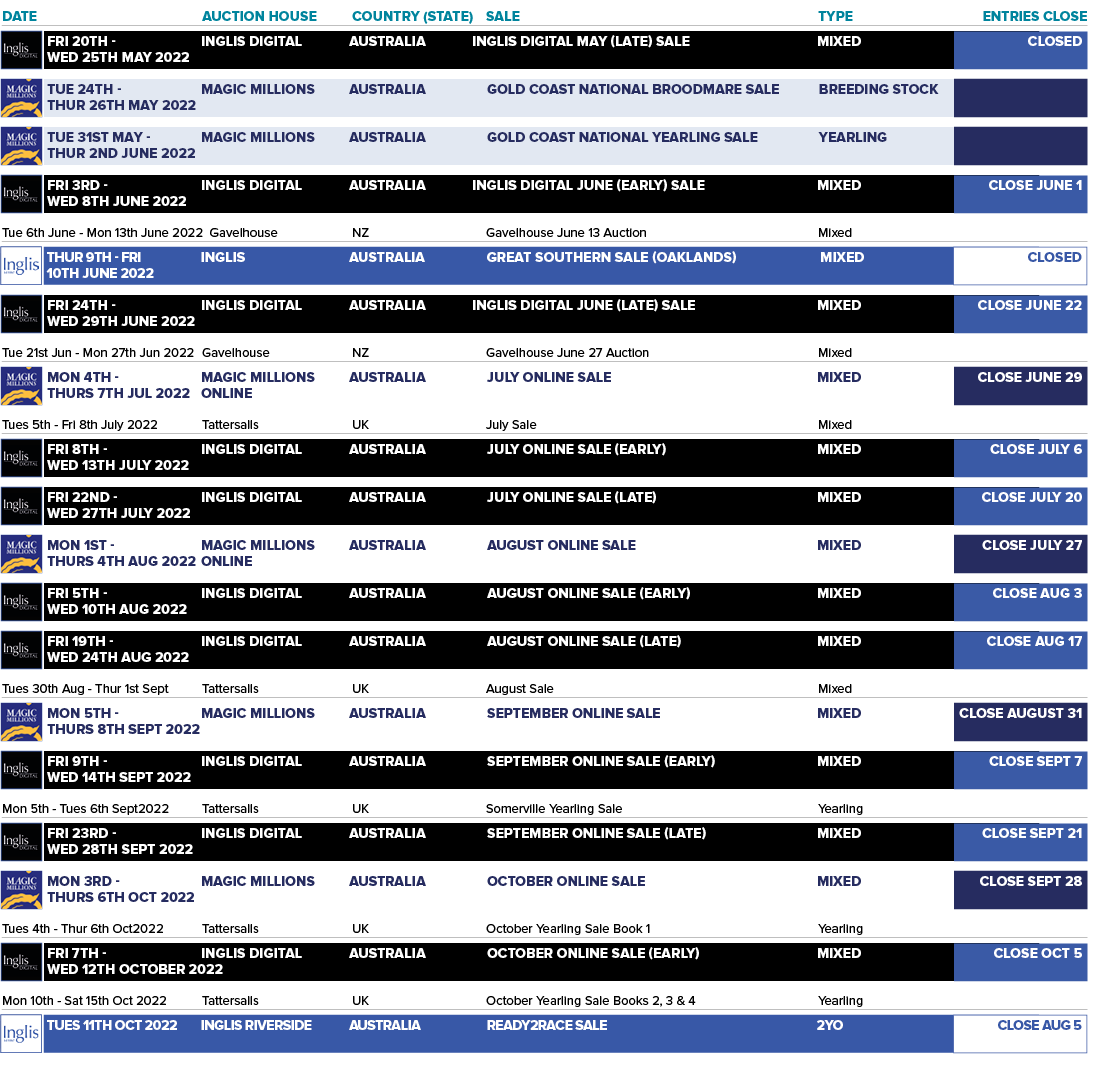
Task: Open Tattersalls July Sale
Action: [511, 425]
